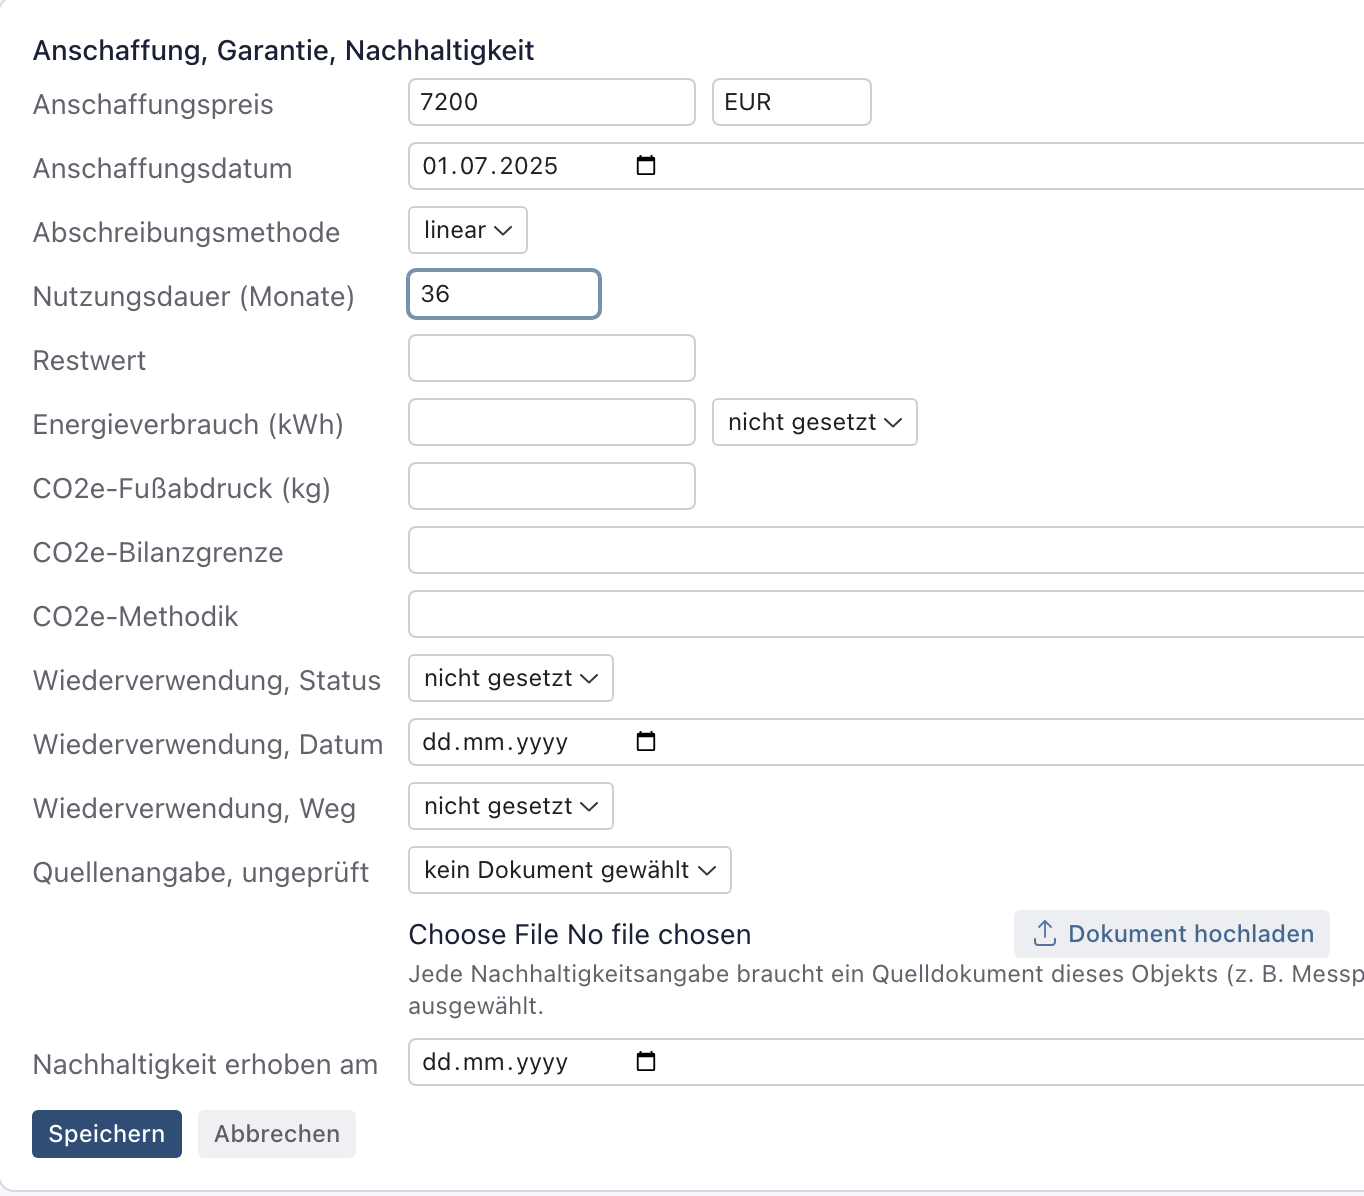
Task: Click the Nachhaltigkeit erhoben am date field
Action: 886,1062
